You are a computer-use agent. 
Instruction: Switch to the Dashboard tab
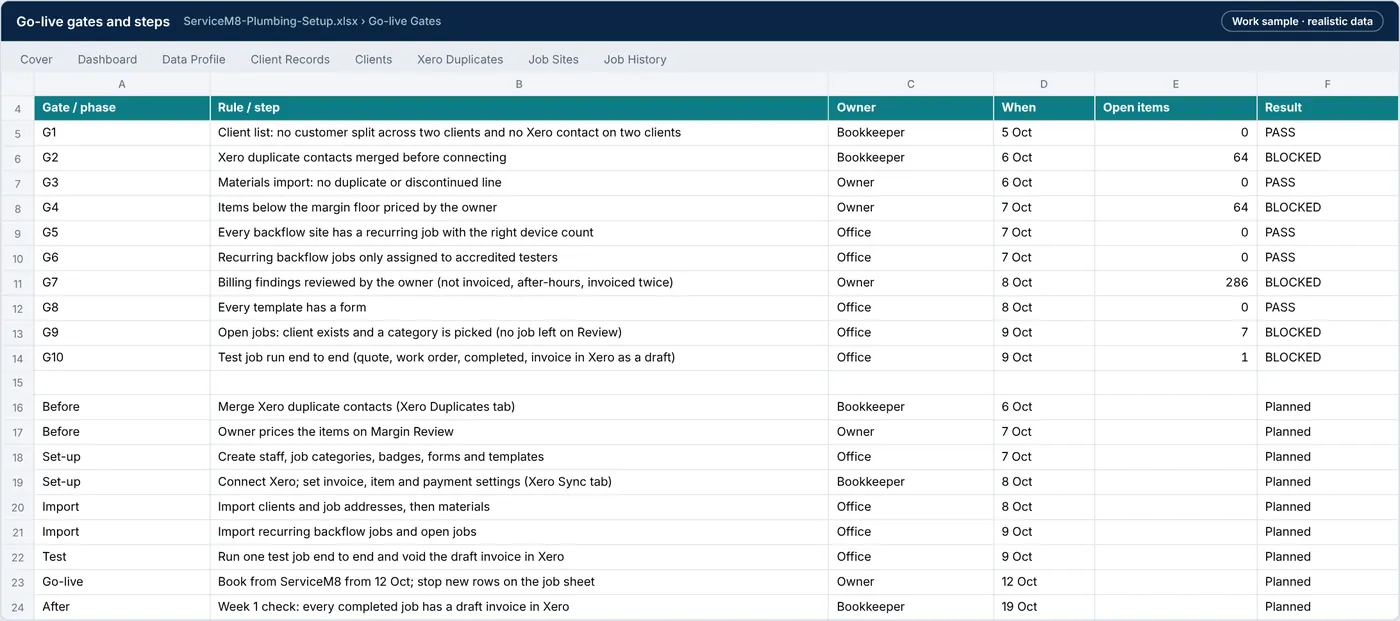coord(107,59)
